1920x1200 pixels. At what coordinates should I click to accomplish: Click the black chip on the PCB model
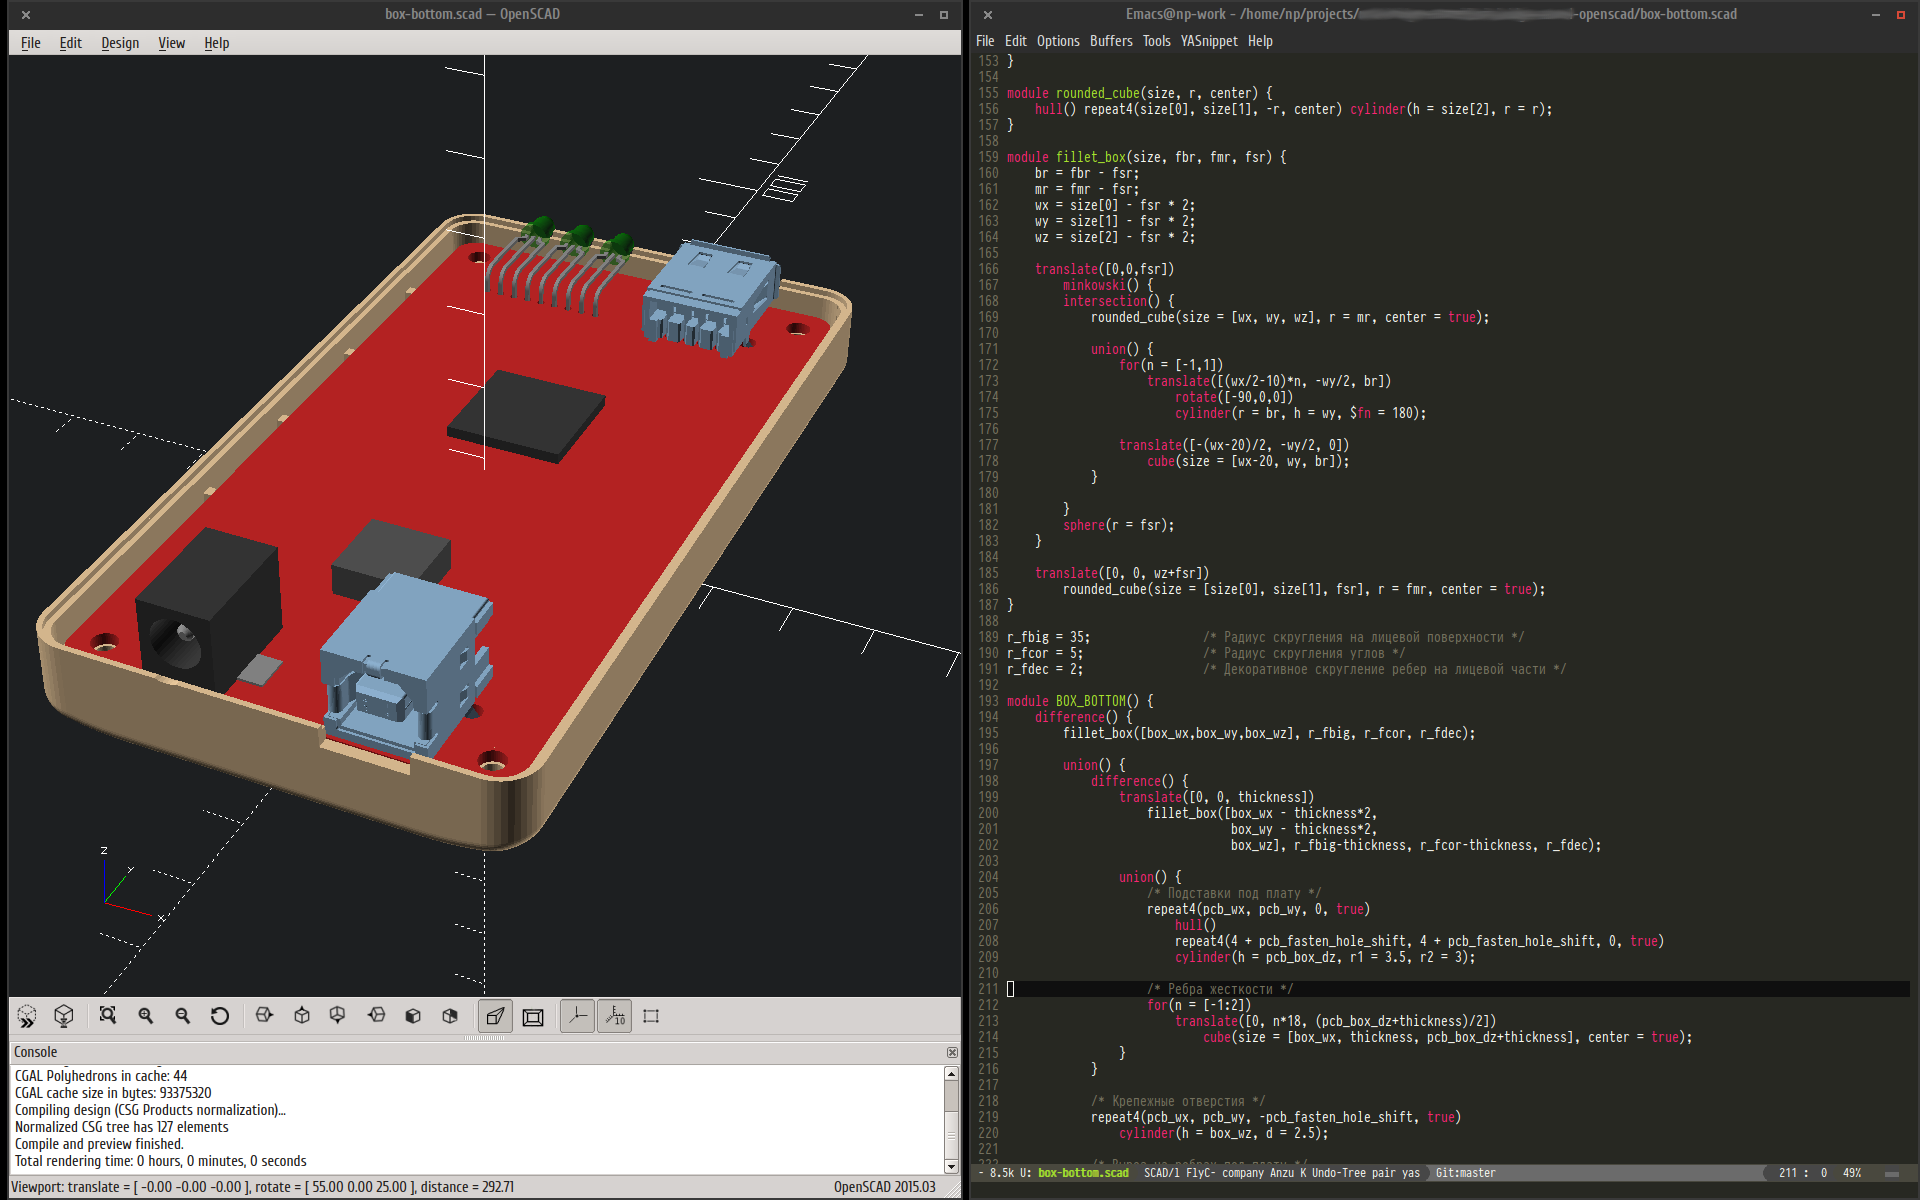(526, 416)
